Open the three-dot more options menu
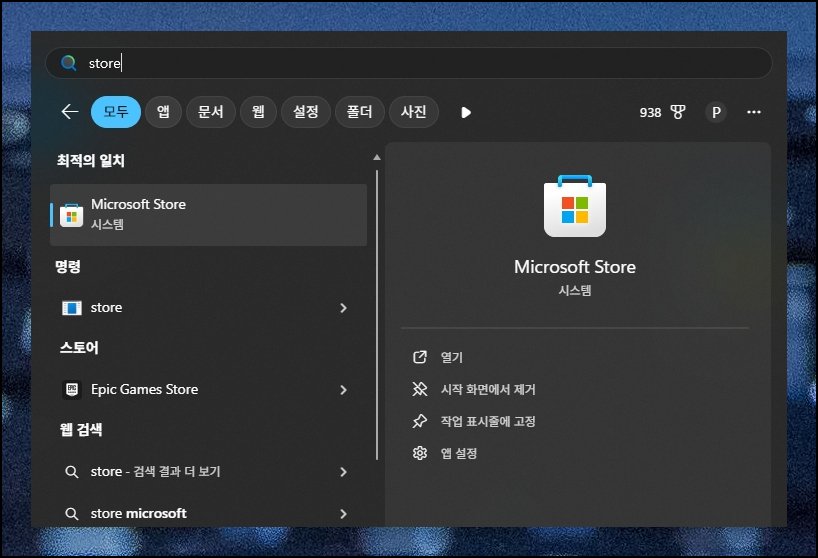Screen dimensions: 818x558 [754, 112]
